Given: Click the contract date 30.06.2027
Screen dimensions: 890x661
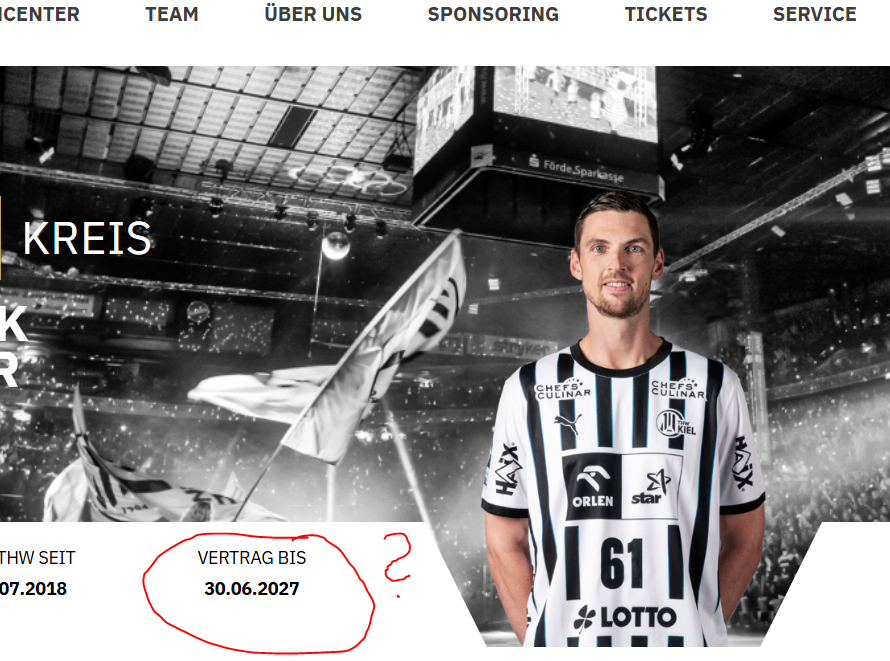Looking at the screenshot, I should click(x=252, y=588).
